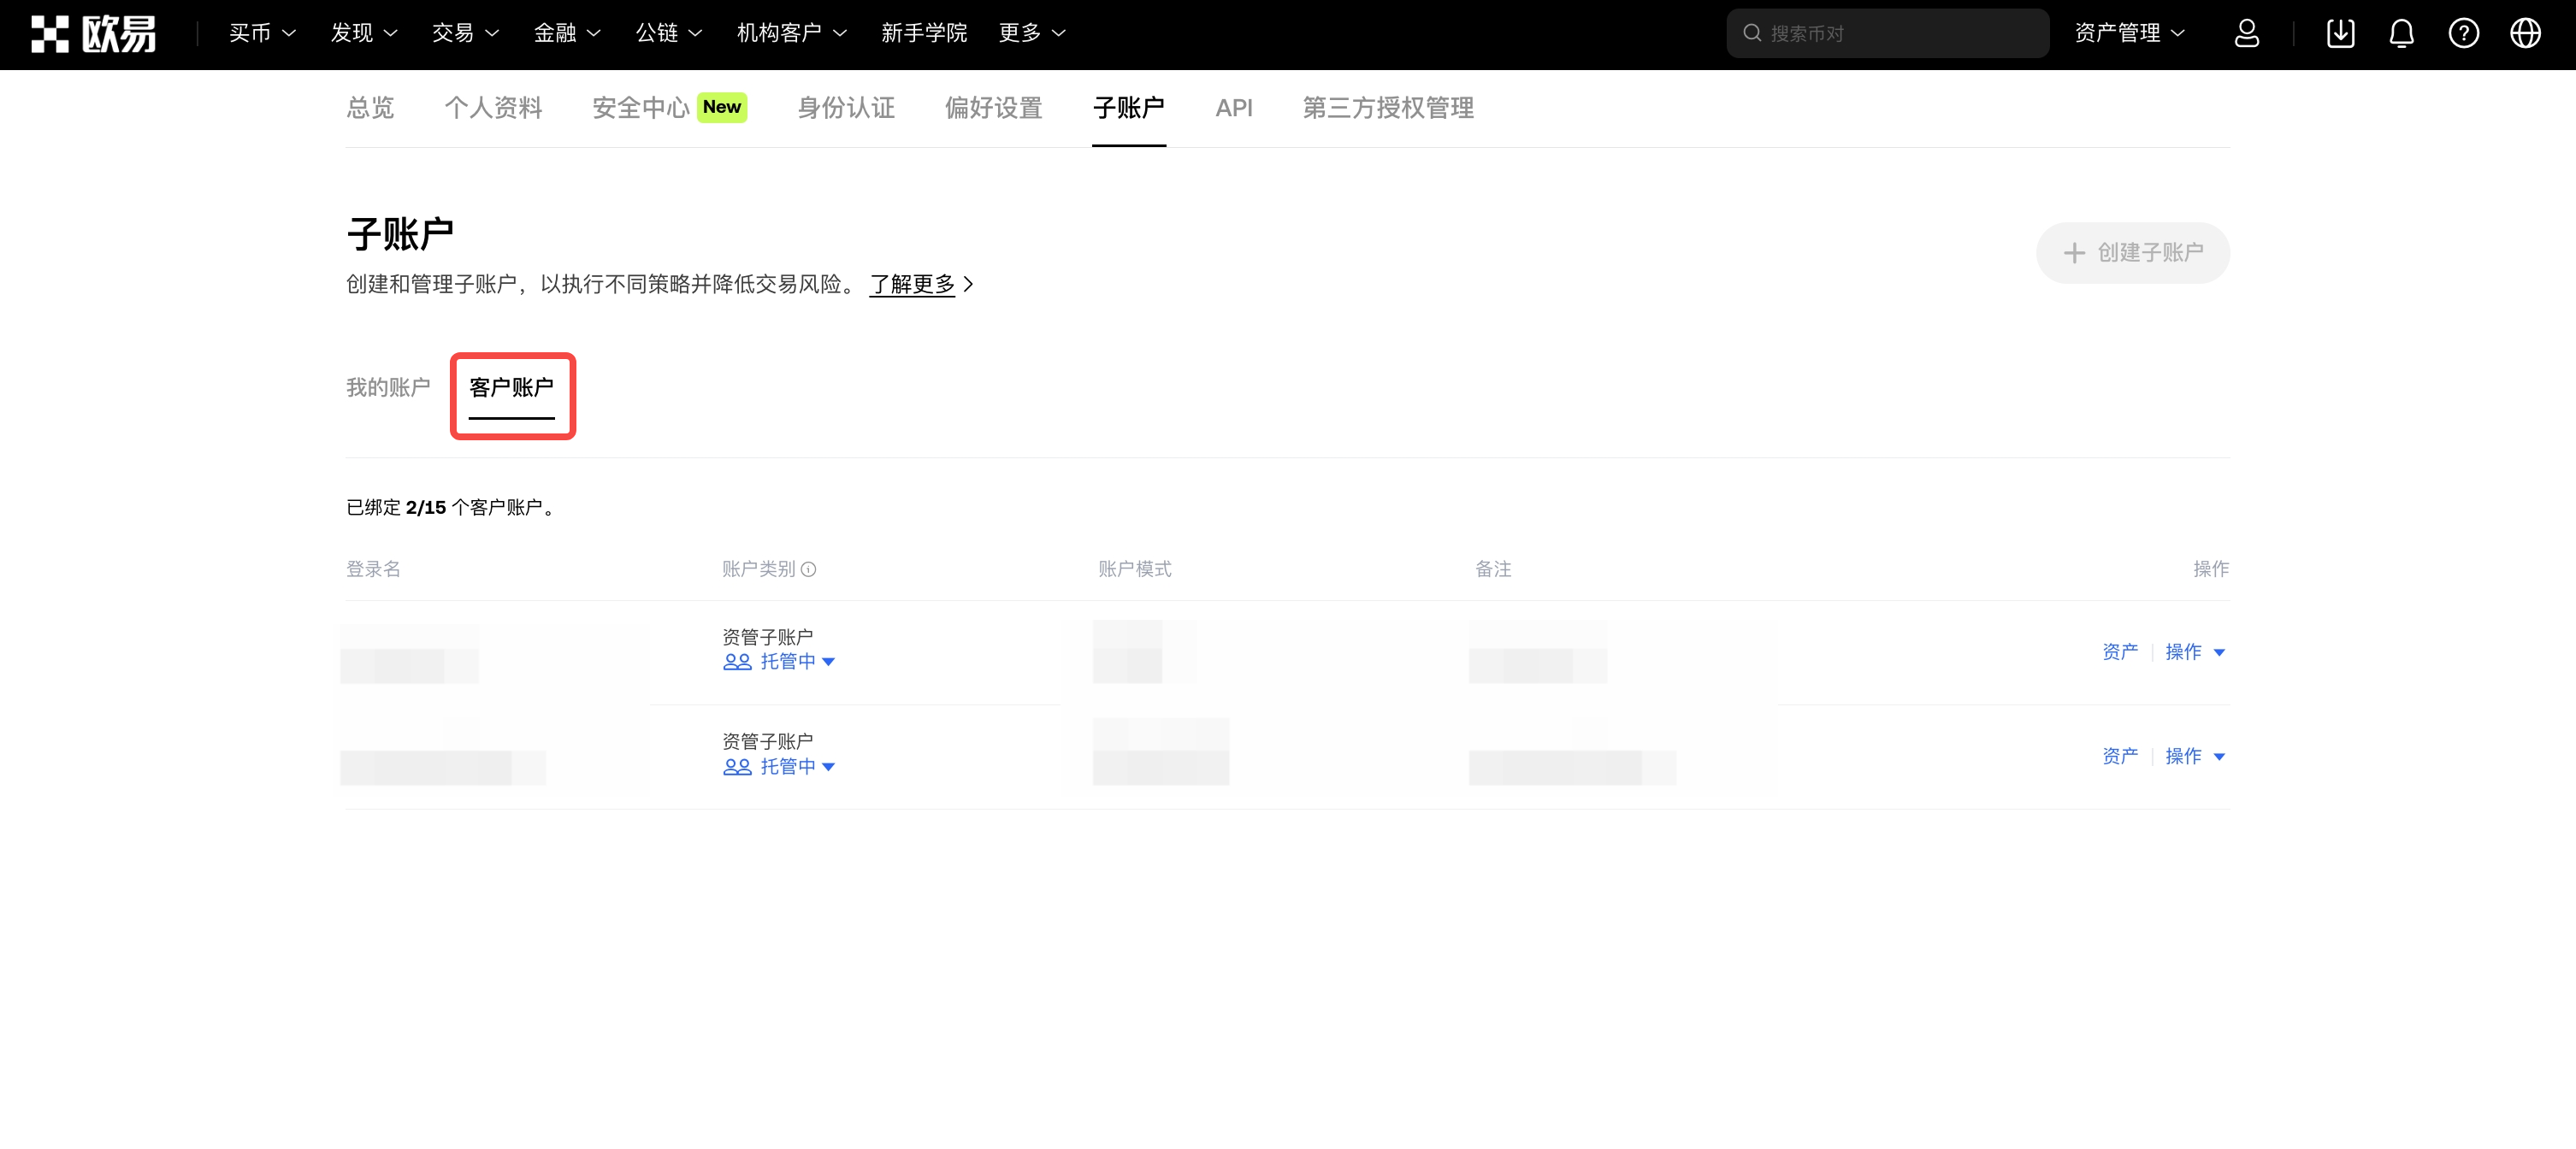Image resolution: width=2576 pixels, height=1149 pixels.
Task: Open 操作 dropdown in the first row
Action: click(2194, 652)
